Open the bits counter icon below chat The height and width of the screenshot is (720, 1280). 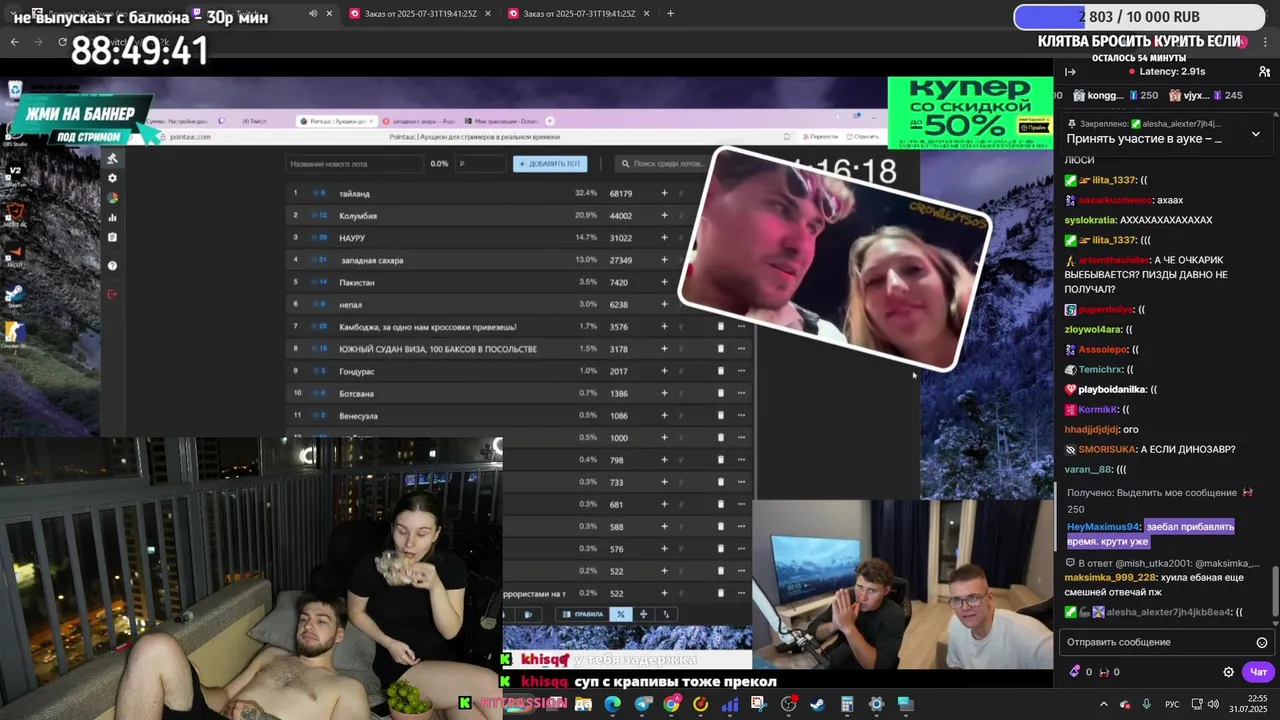[x=1075, y=672]
